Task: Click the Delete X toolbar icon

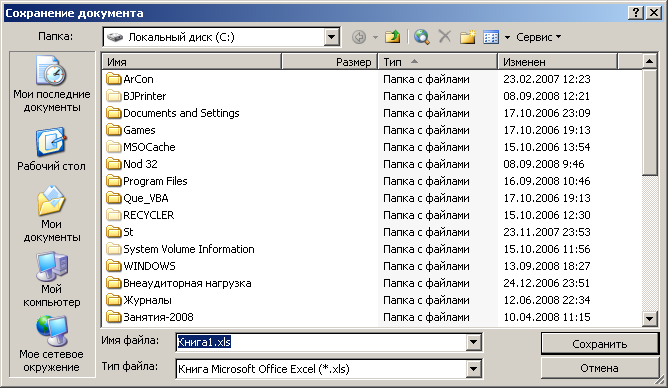Action: coord(444,37)
